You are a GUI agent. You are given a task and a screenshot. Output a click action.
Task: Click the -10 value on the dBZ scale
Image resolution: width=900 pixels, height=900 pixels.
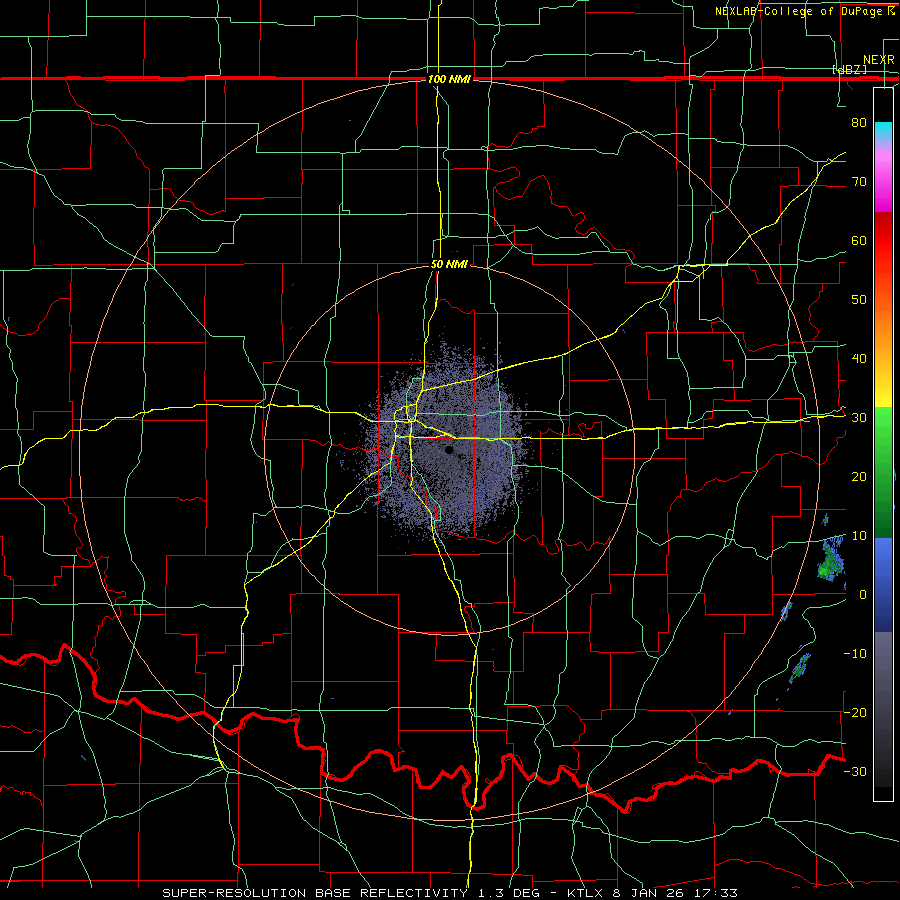coord(855,654)
